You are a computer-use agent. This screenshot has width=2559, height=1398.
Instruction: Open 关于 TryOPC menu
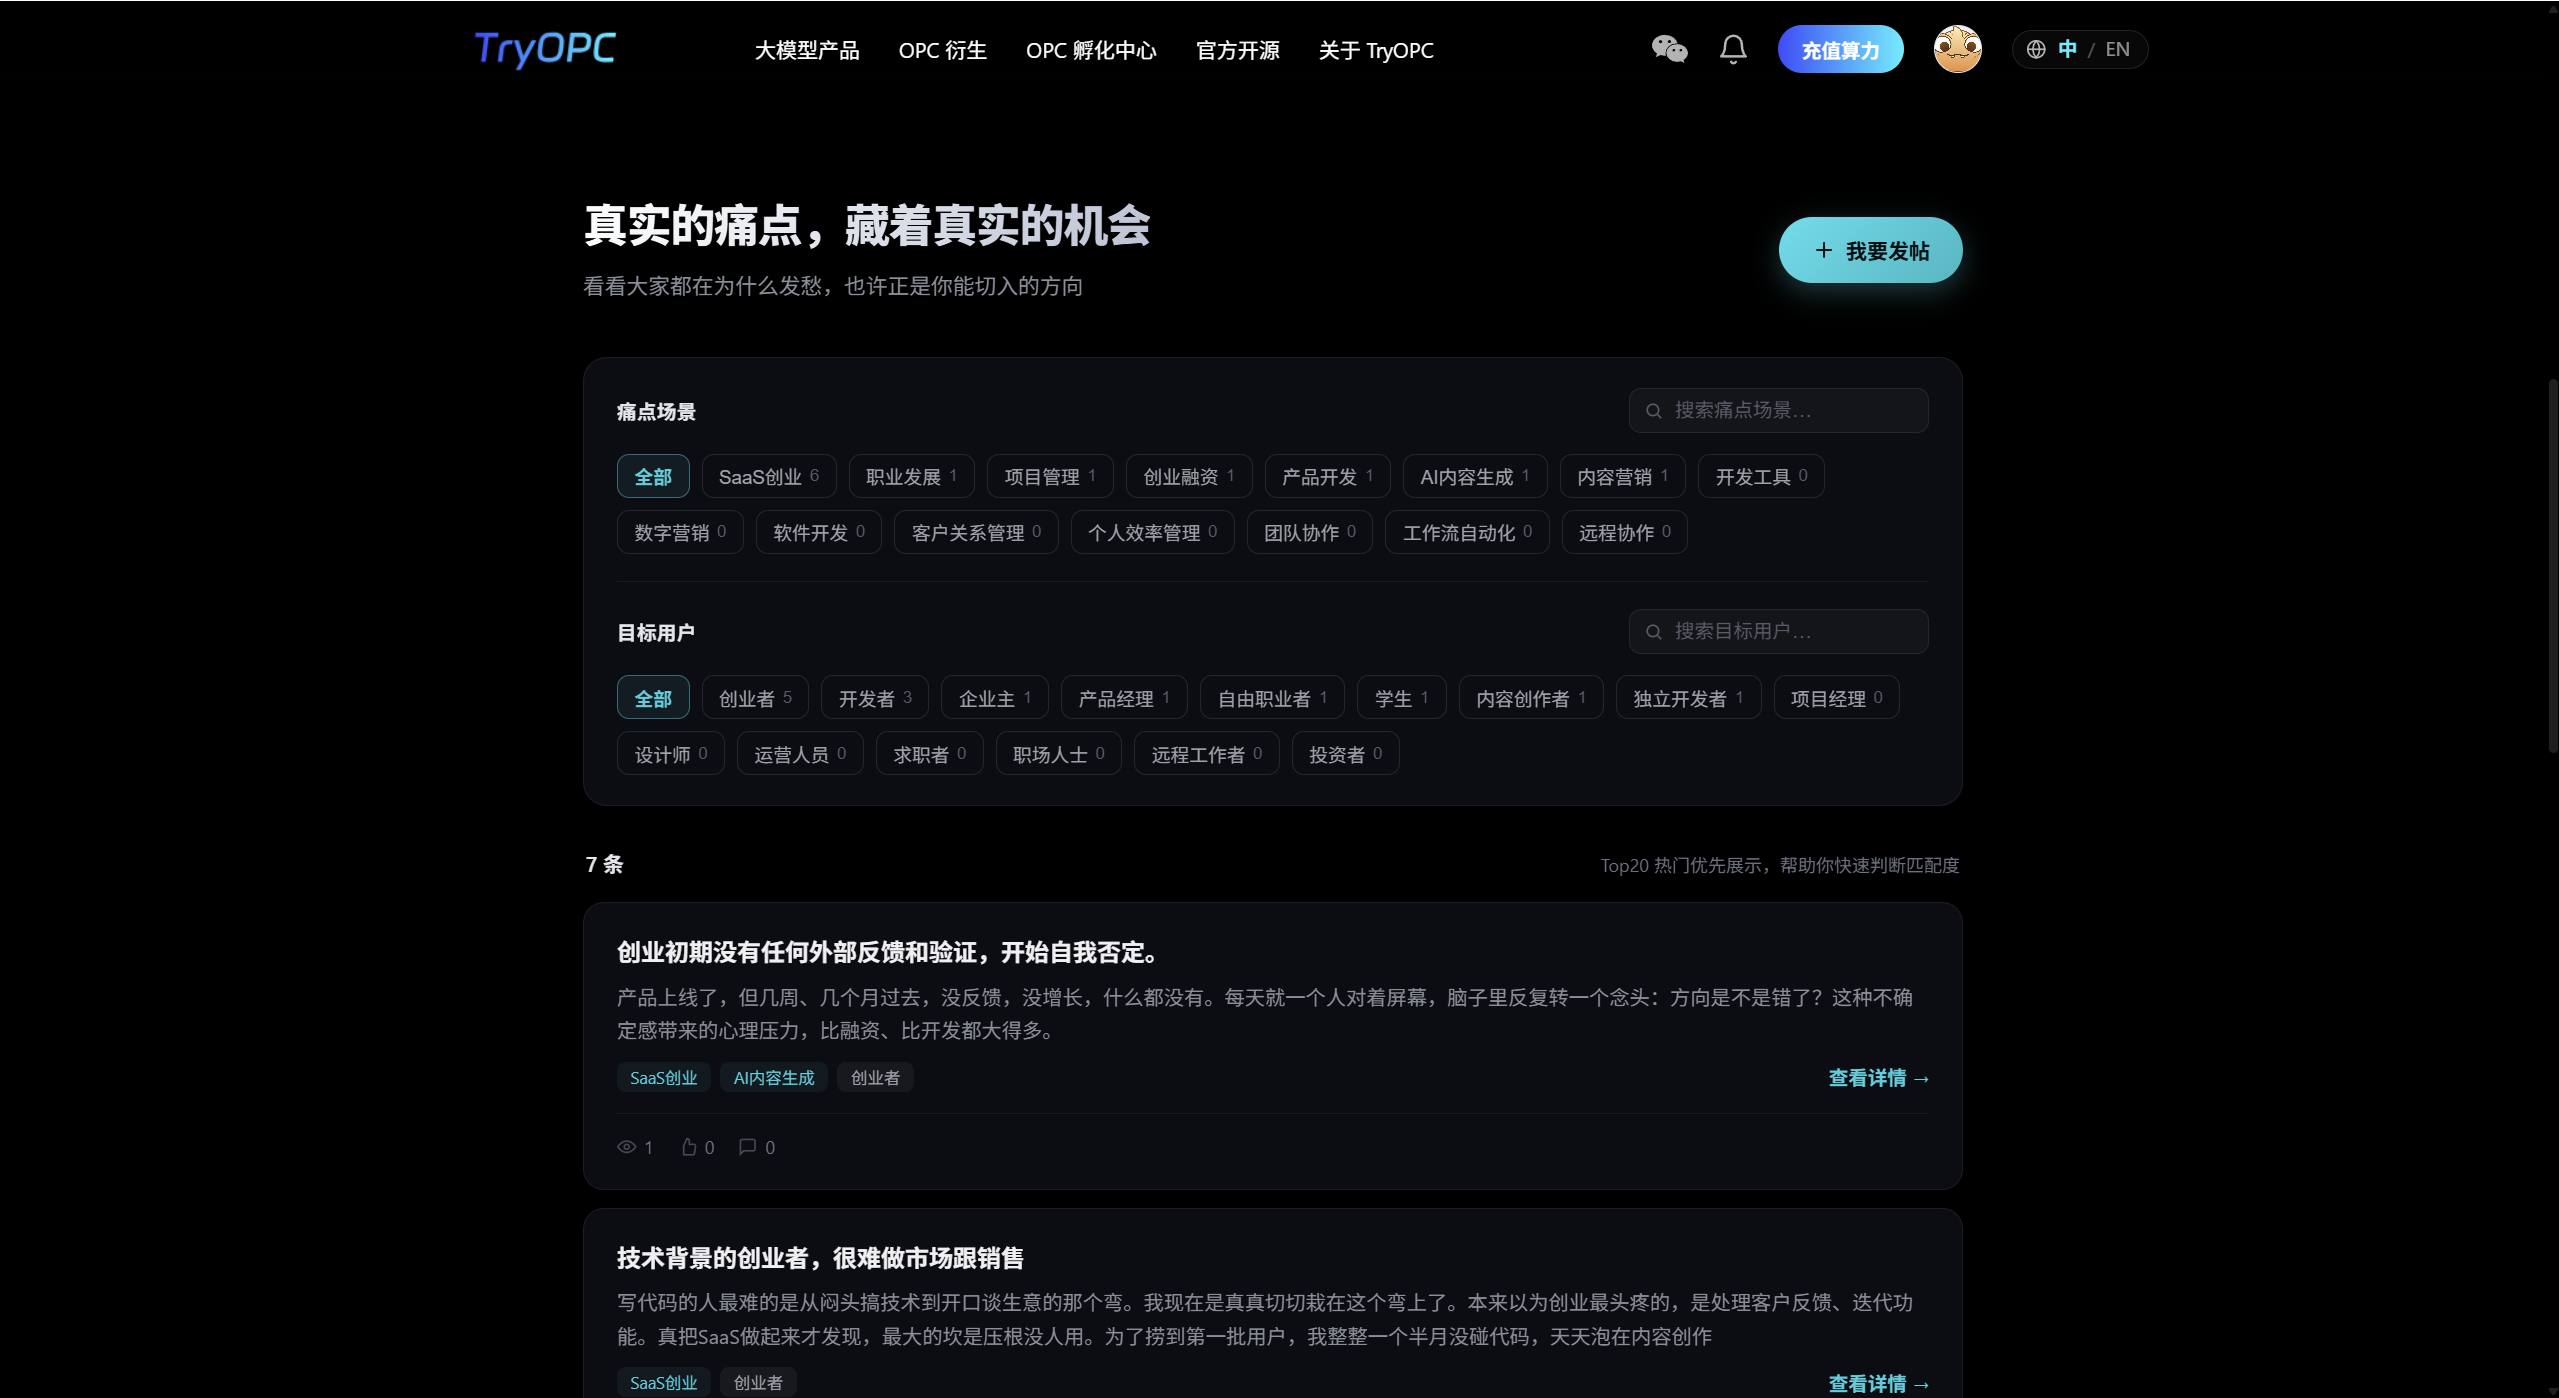(1375, 50)
